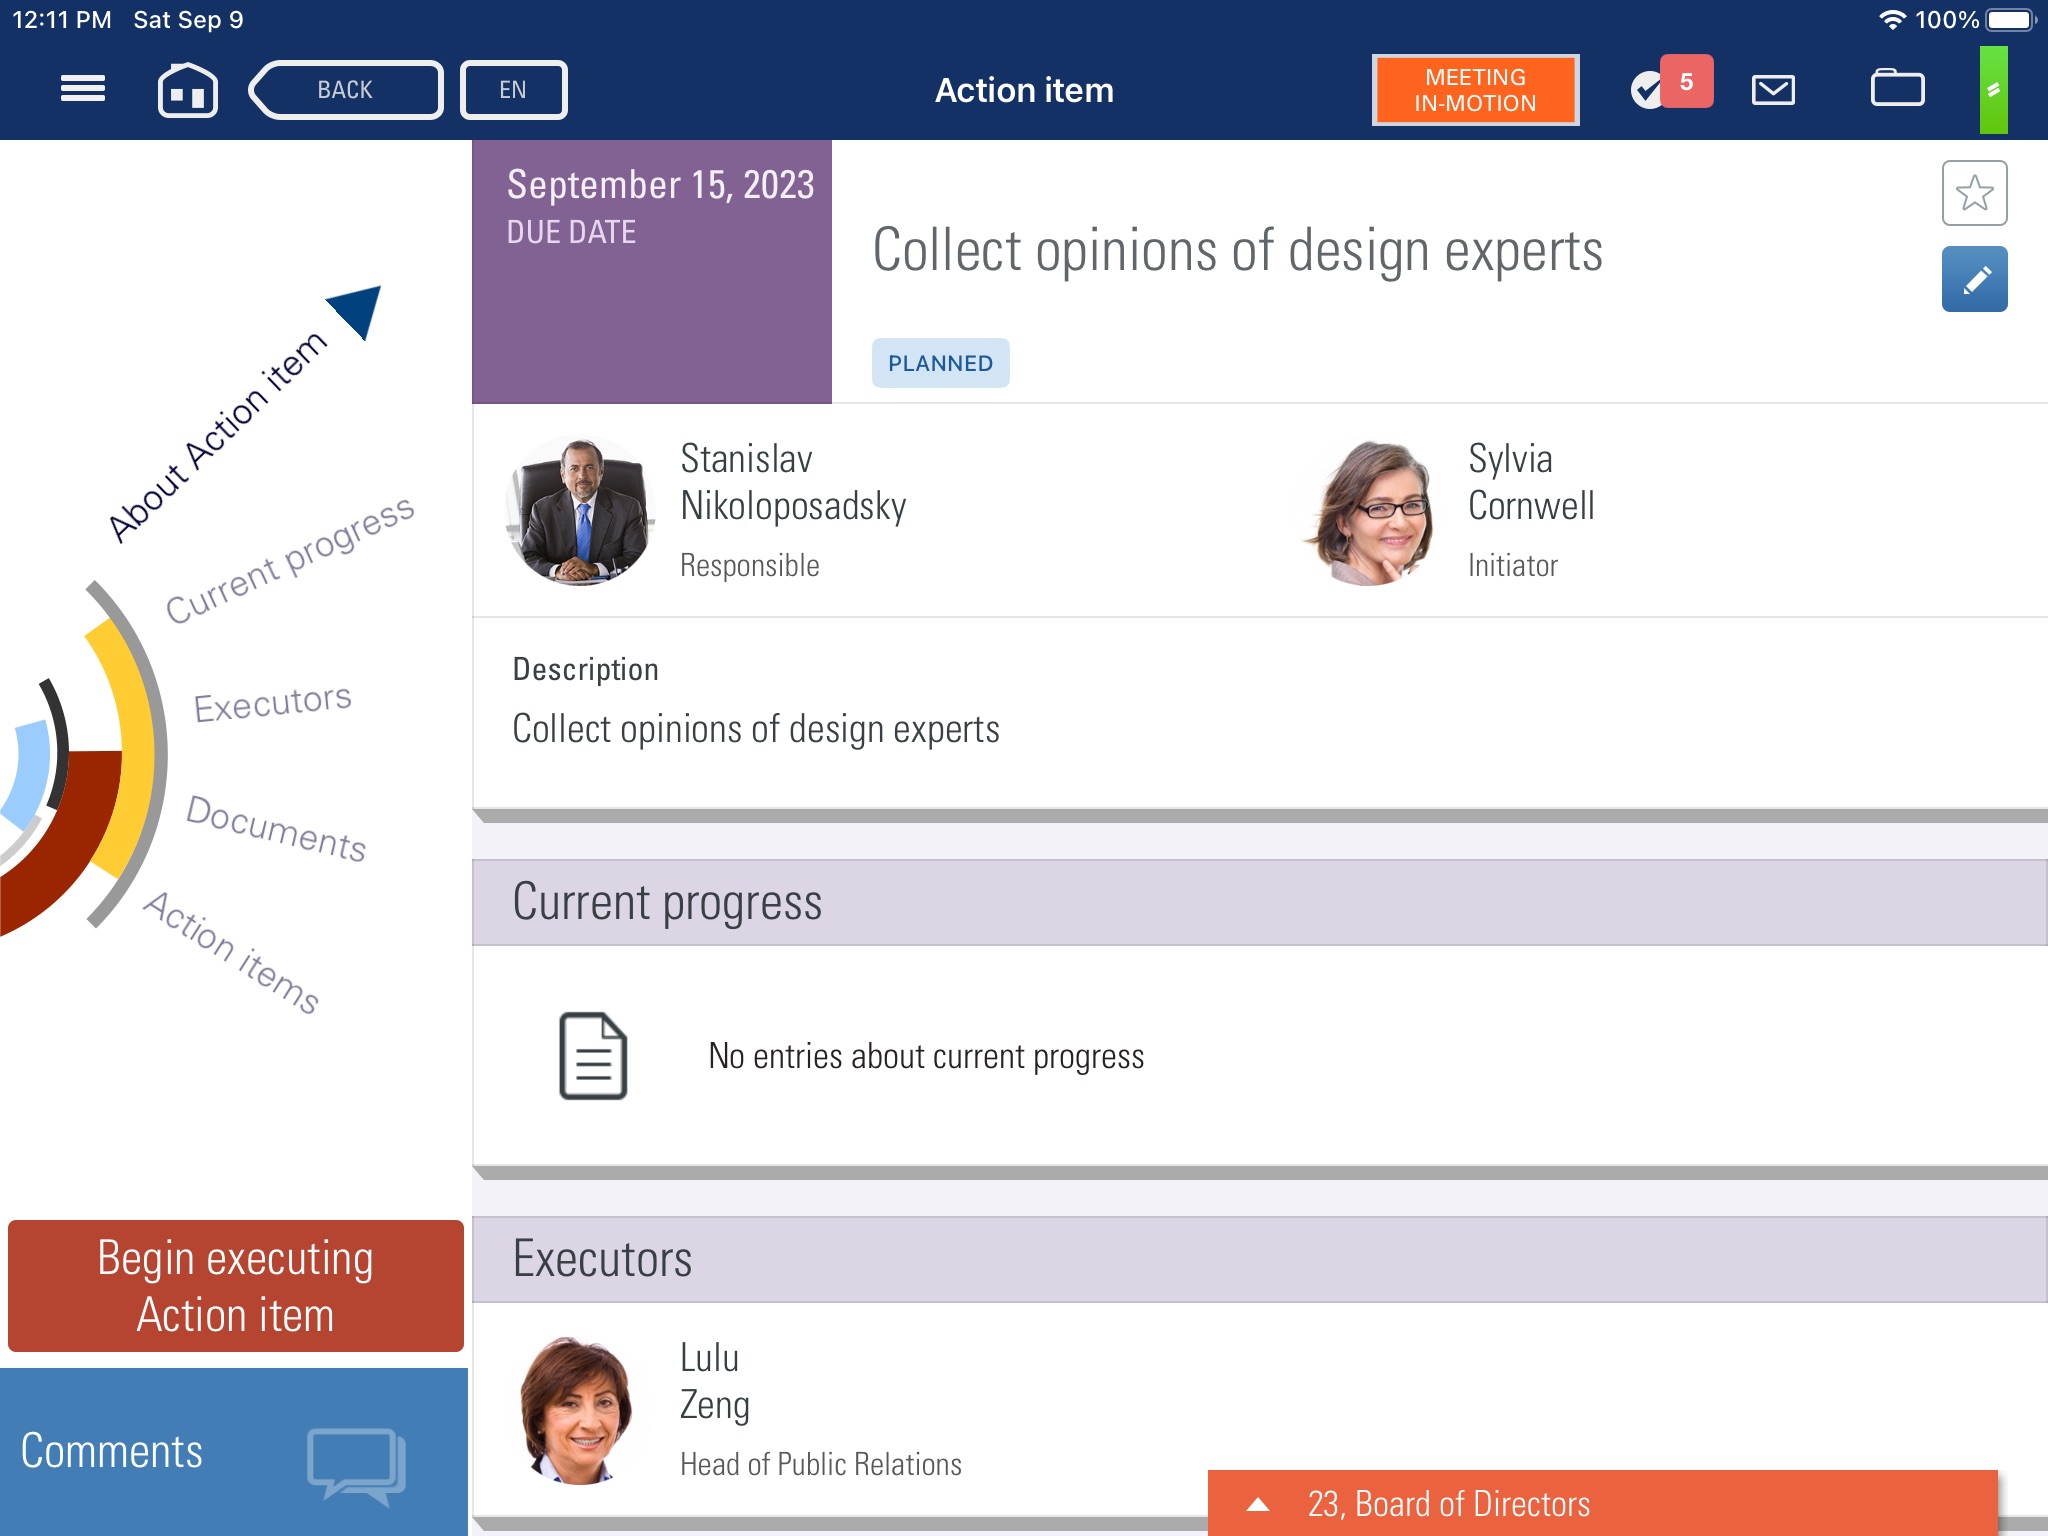Click Begin Executing Action Item button
Viewport: 2048px width, 1536px height.
[x=234, y=1286]
